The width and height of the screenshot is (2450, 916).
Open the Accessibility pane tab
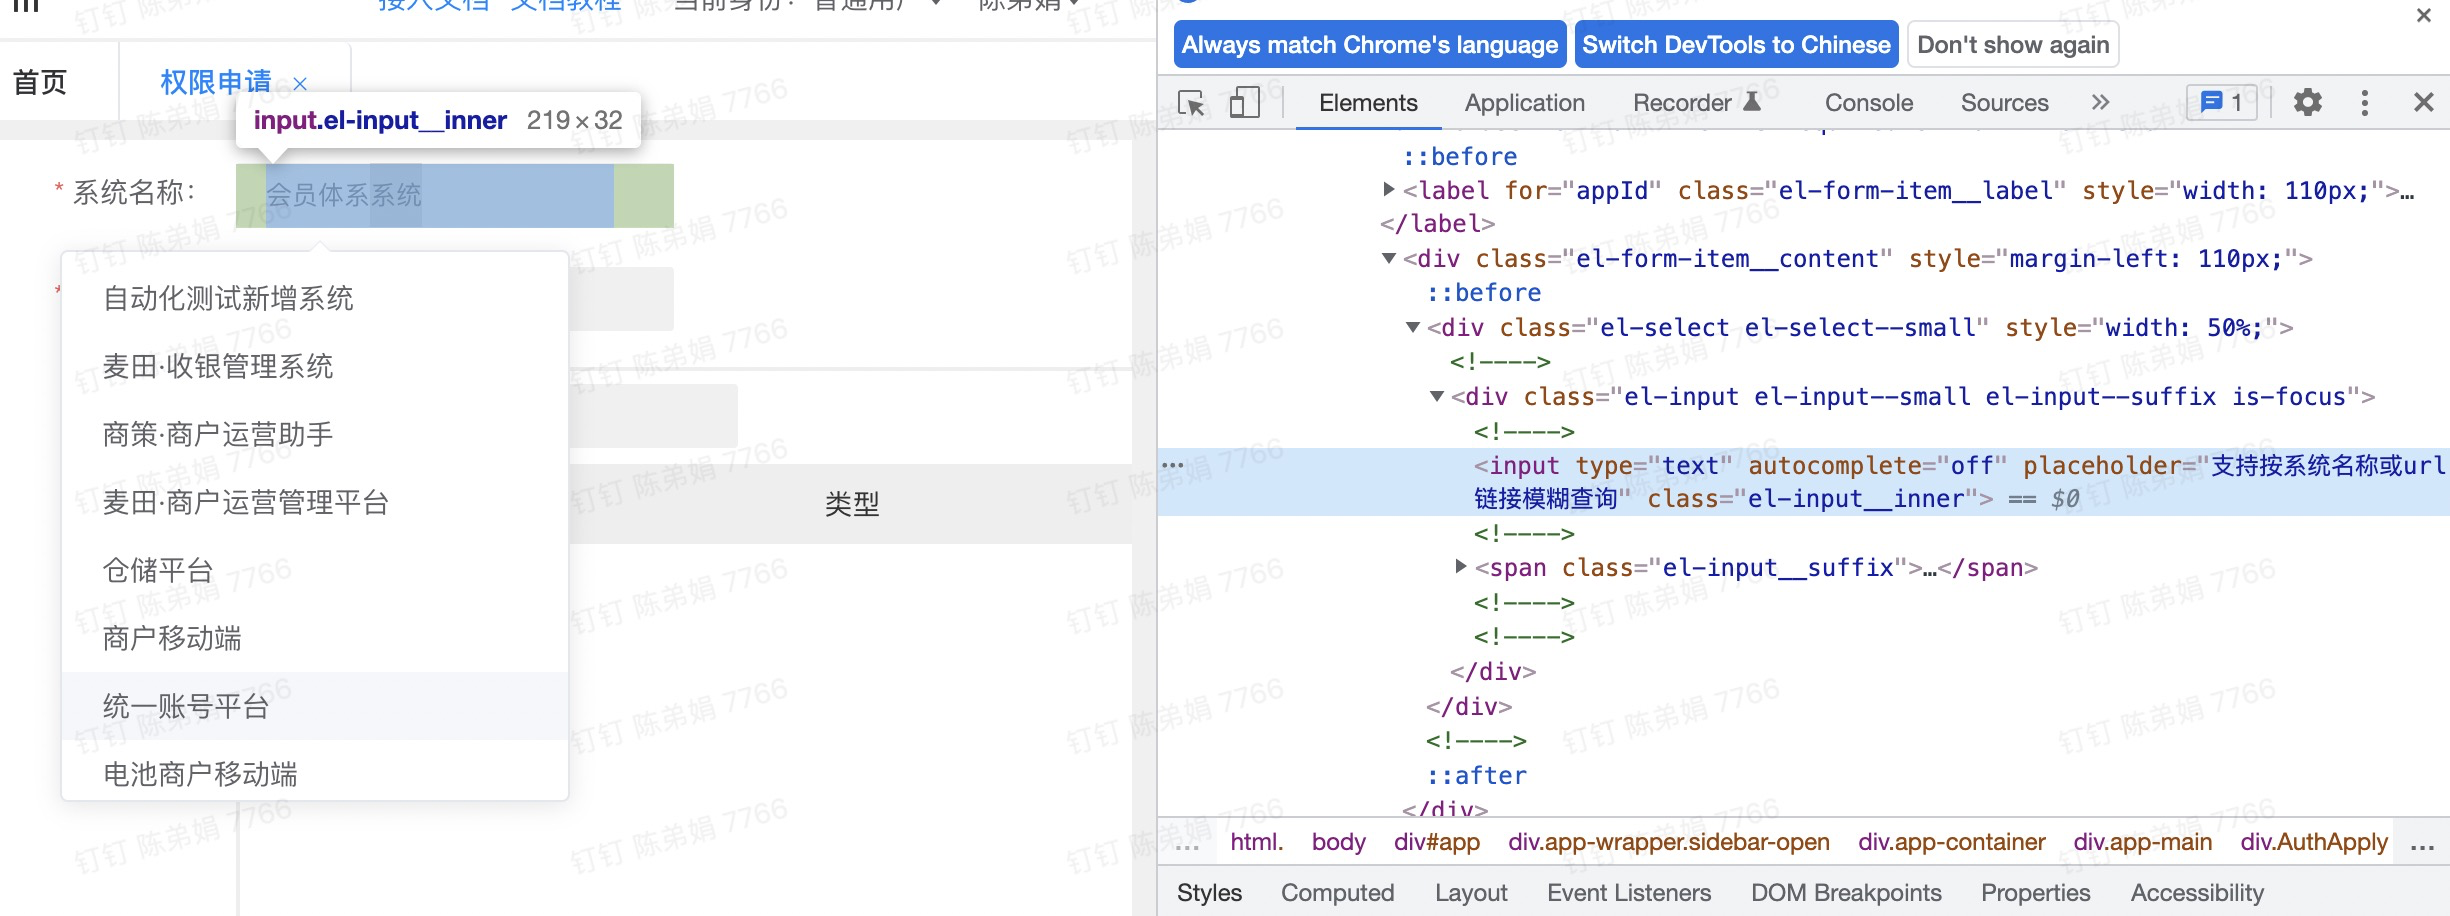(x=2197, y=893)
